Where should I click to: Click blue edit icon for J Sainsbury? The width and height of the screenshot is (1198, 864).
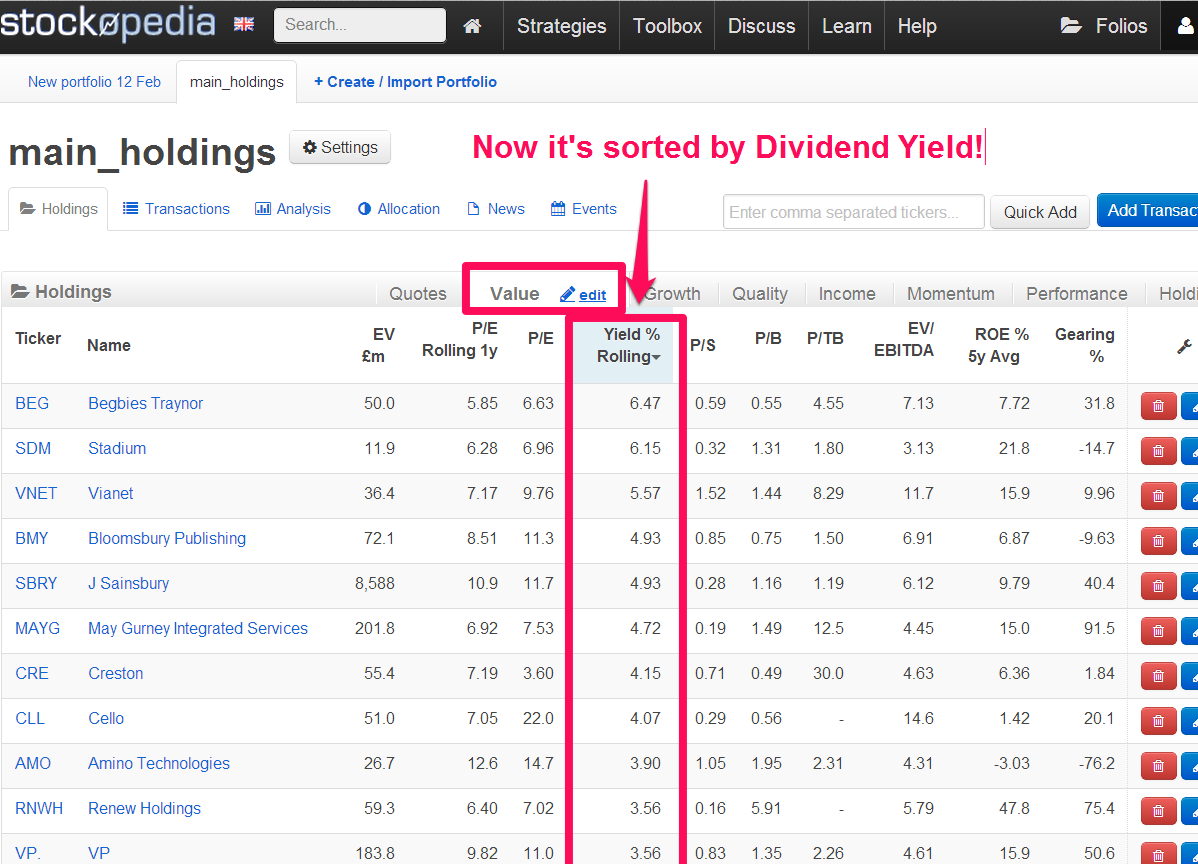[1190, 586]
